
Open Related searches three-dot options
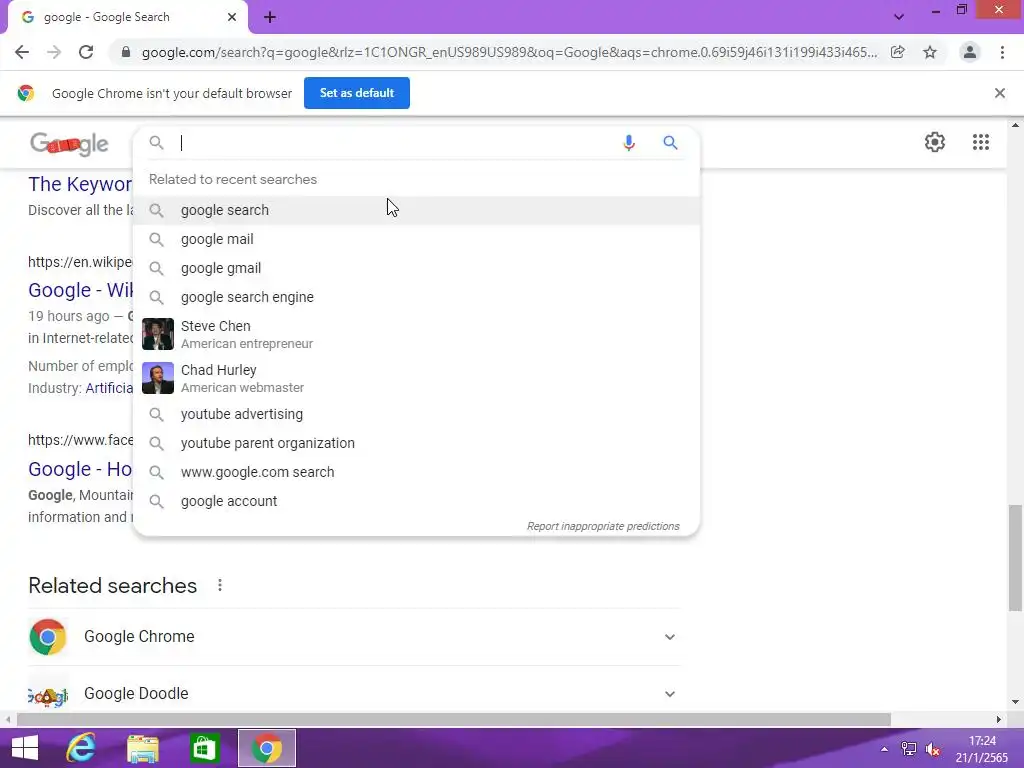[220, 585]
